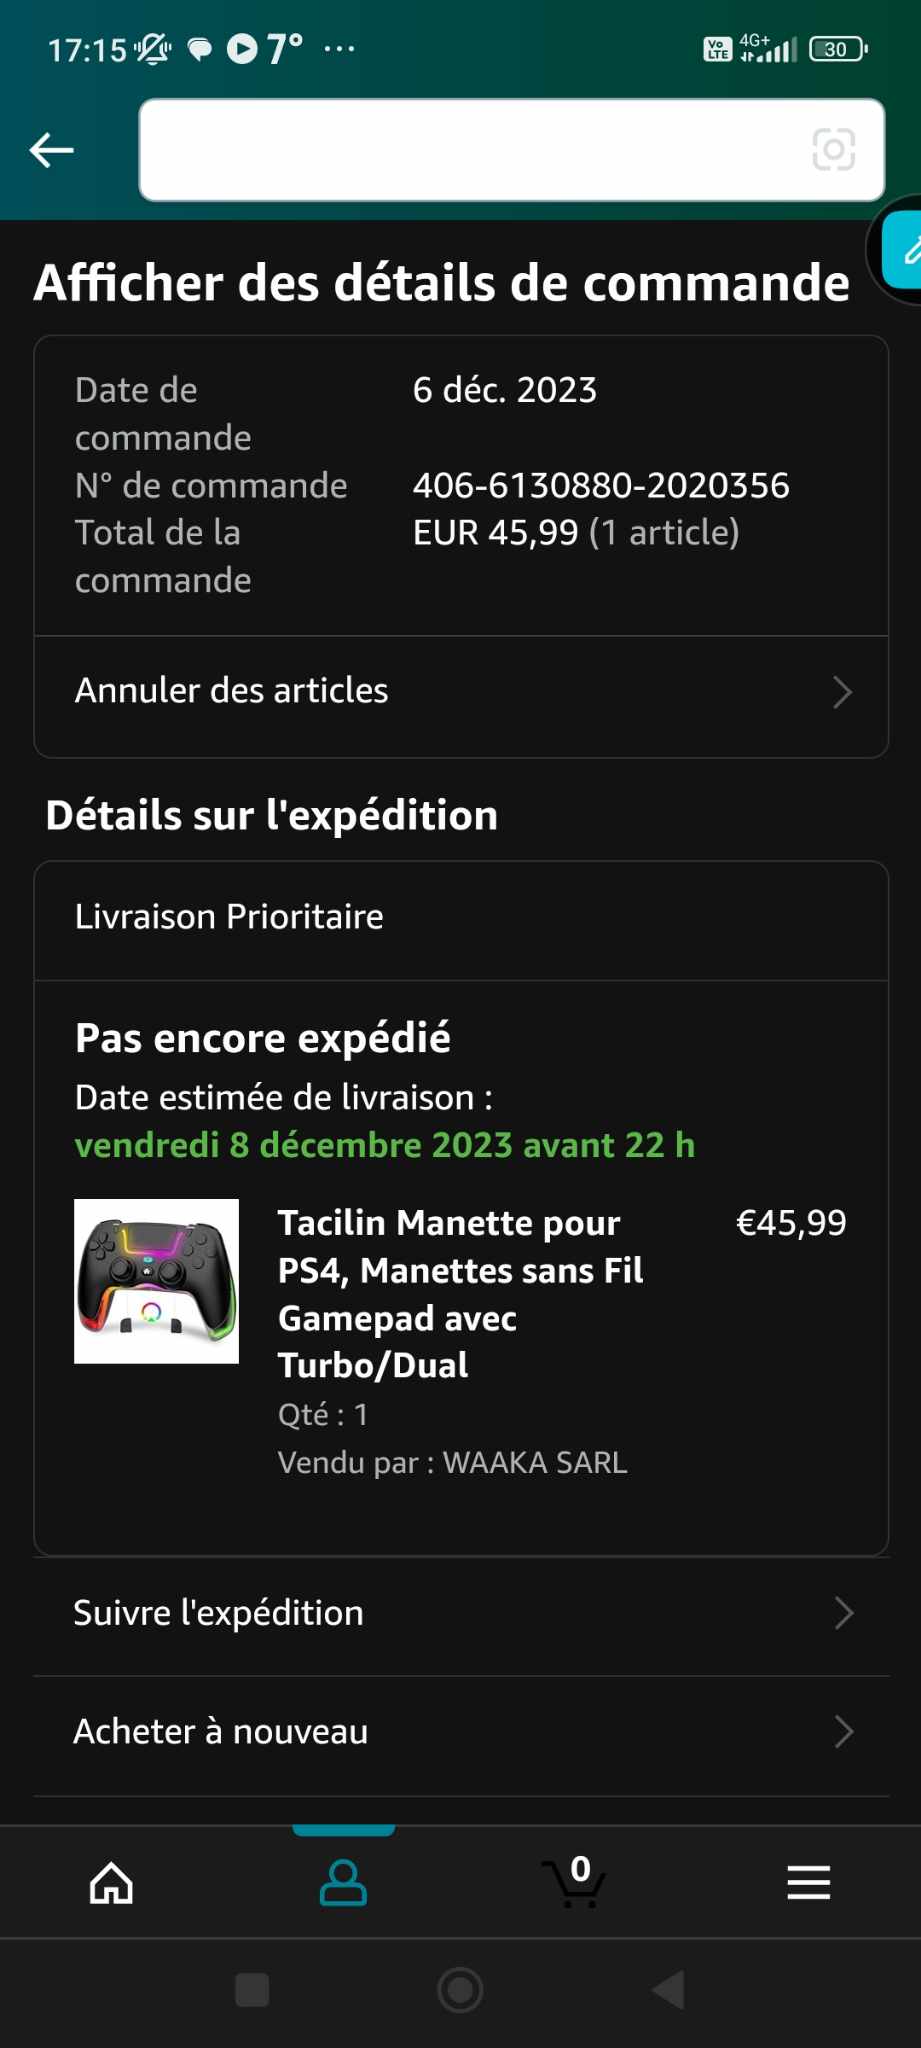Tap the back arrow icon

pos(52,151)
